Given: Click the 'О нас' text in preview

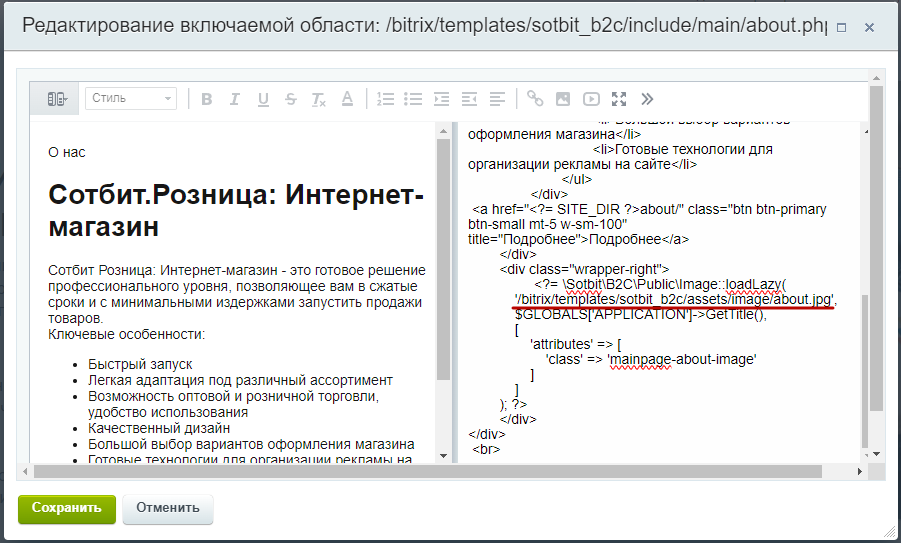Looking at the screenshot, I should pos(67,152).
